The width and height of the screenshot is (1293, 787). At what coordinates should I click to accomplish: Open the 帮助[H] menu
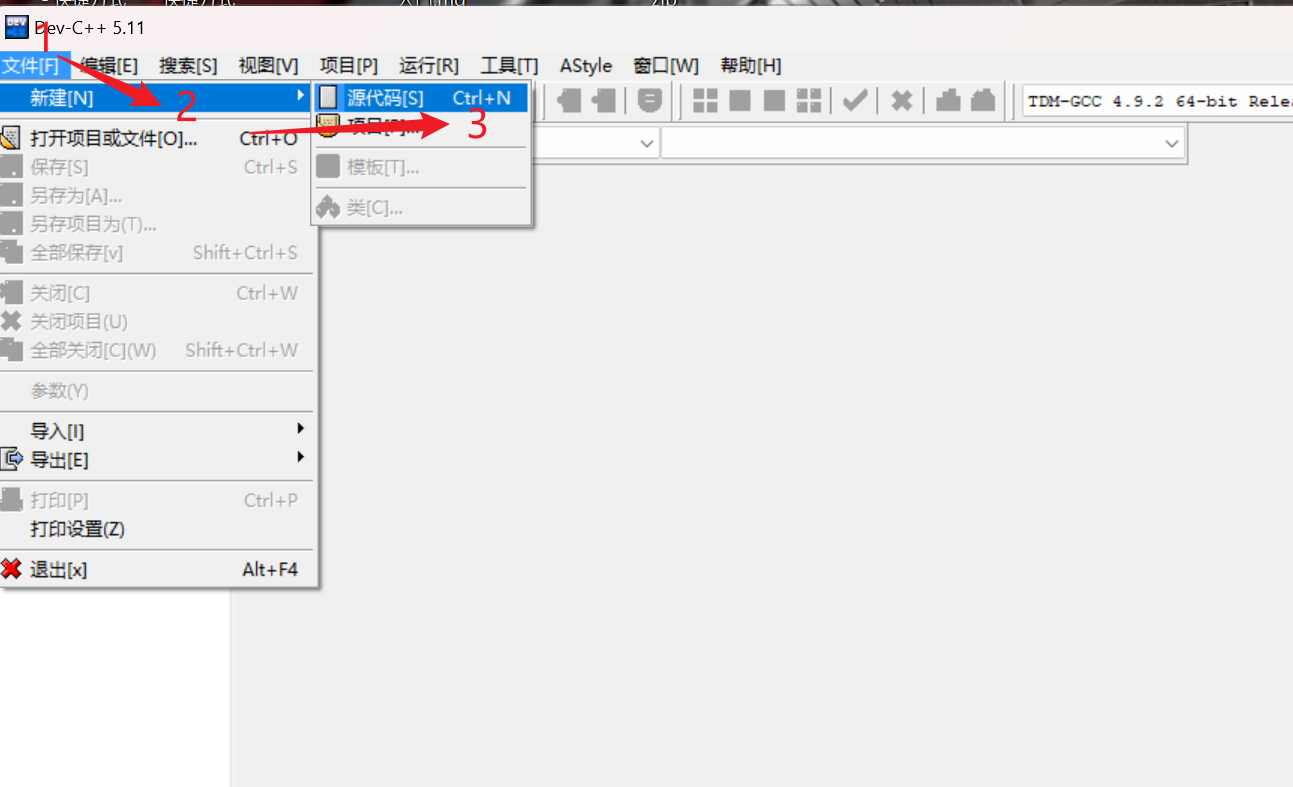[x=750, y=66]
